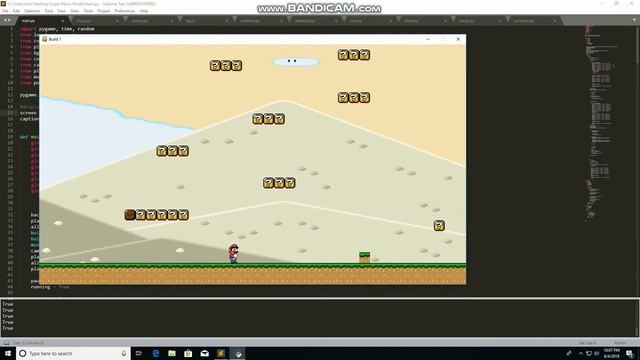Open the View menu
The height and width of the screenshot is (360, 640).
tap(61, 11)
